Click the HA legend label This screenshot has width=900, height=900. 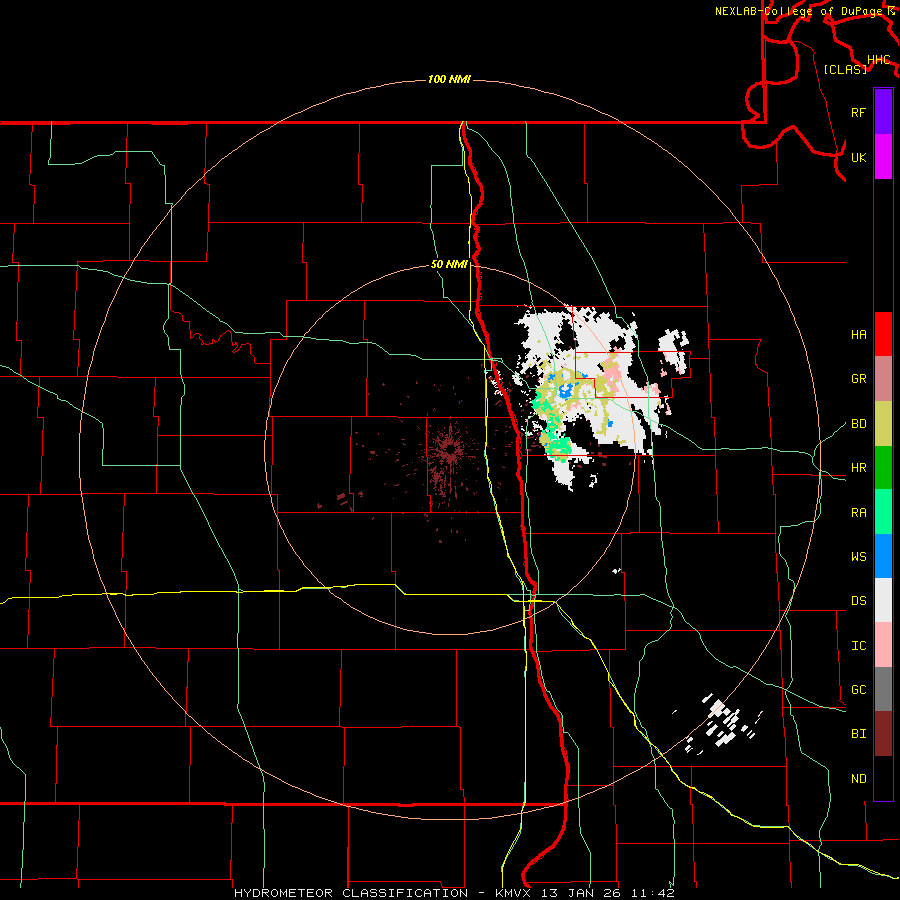coord(858,335)
